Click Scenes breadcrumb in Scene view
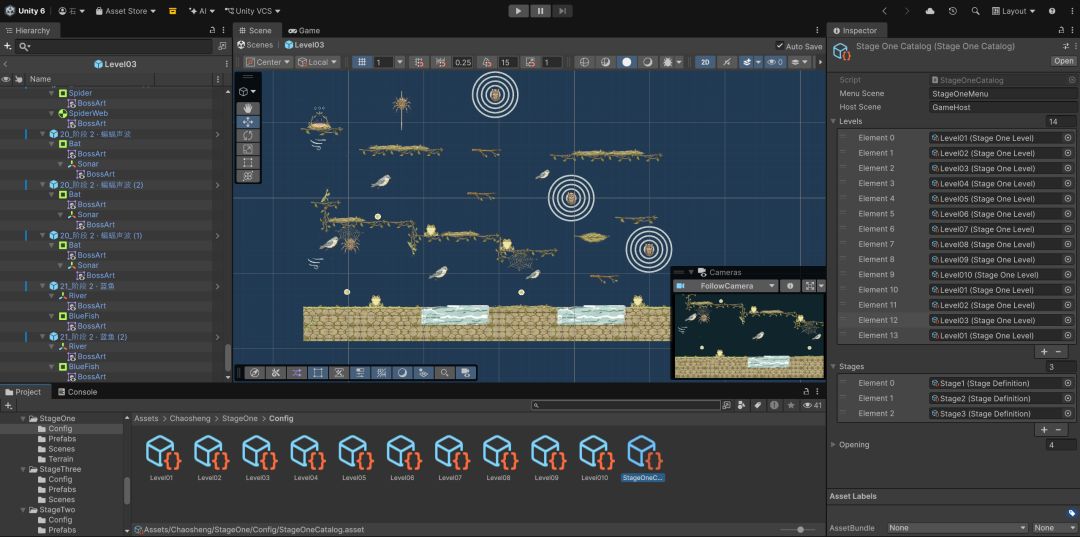Screen dimensions: 1080x537 point(255,45)
